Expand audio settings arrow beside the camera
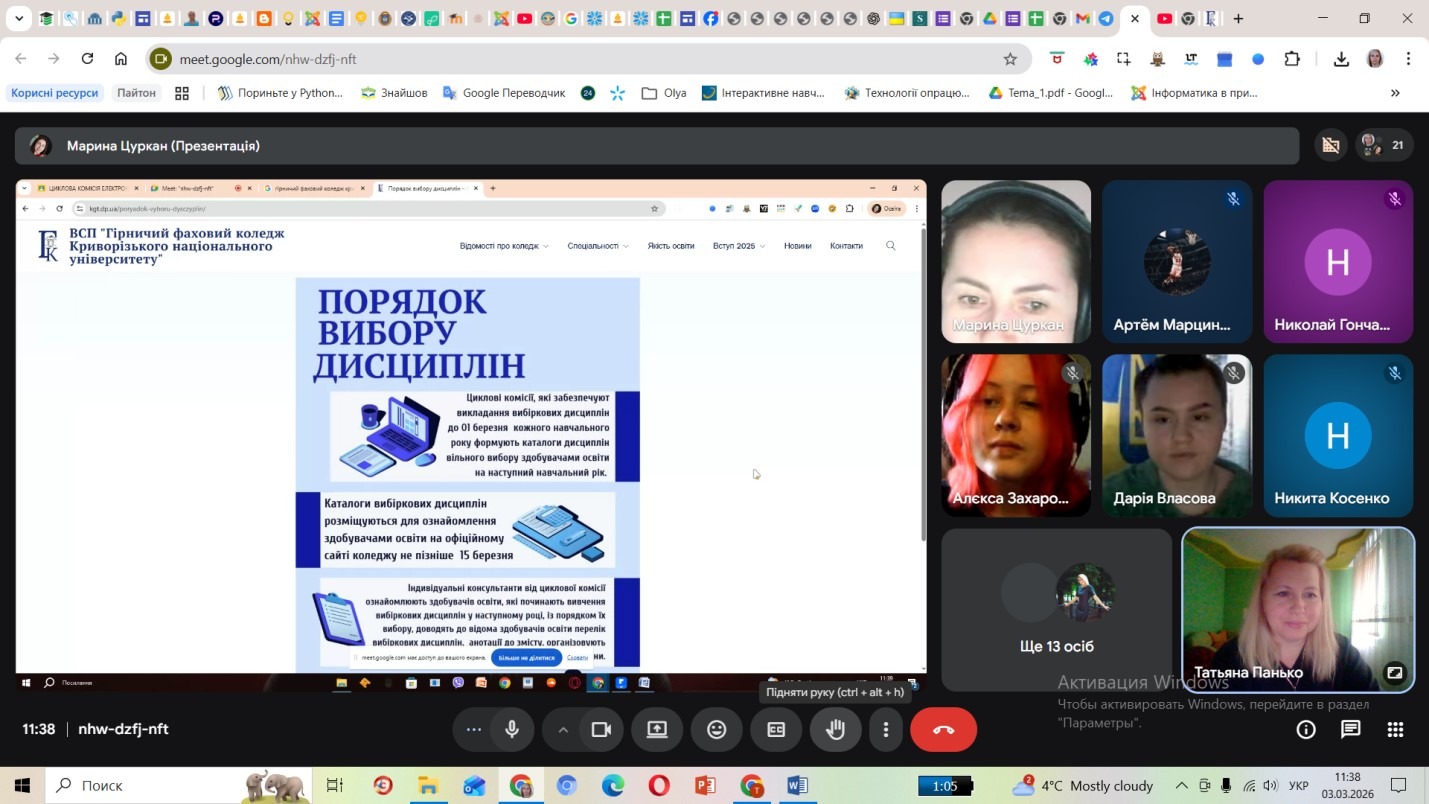 point(563,730)
